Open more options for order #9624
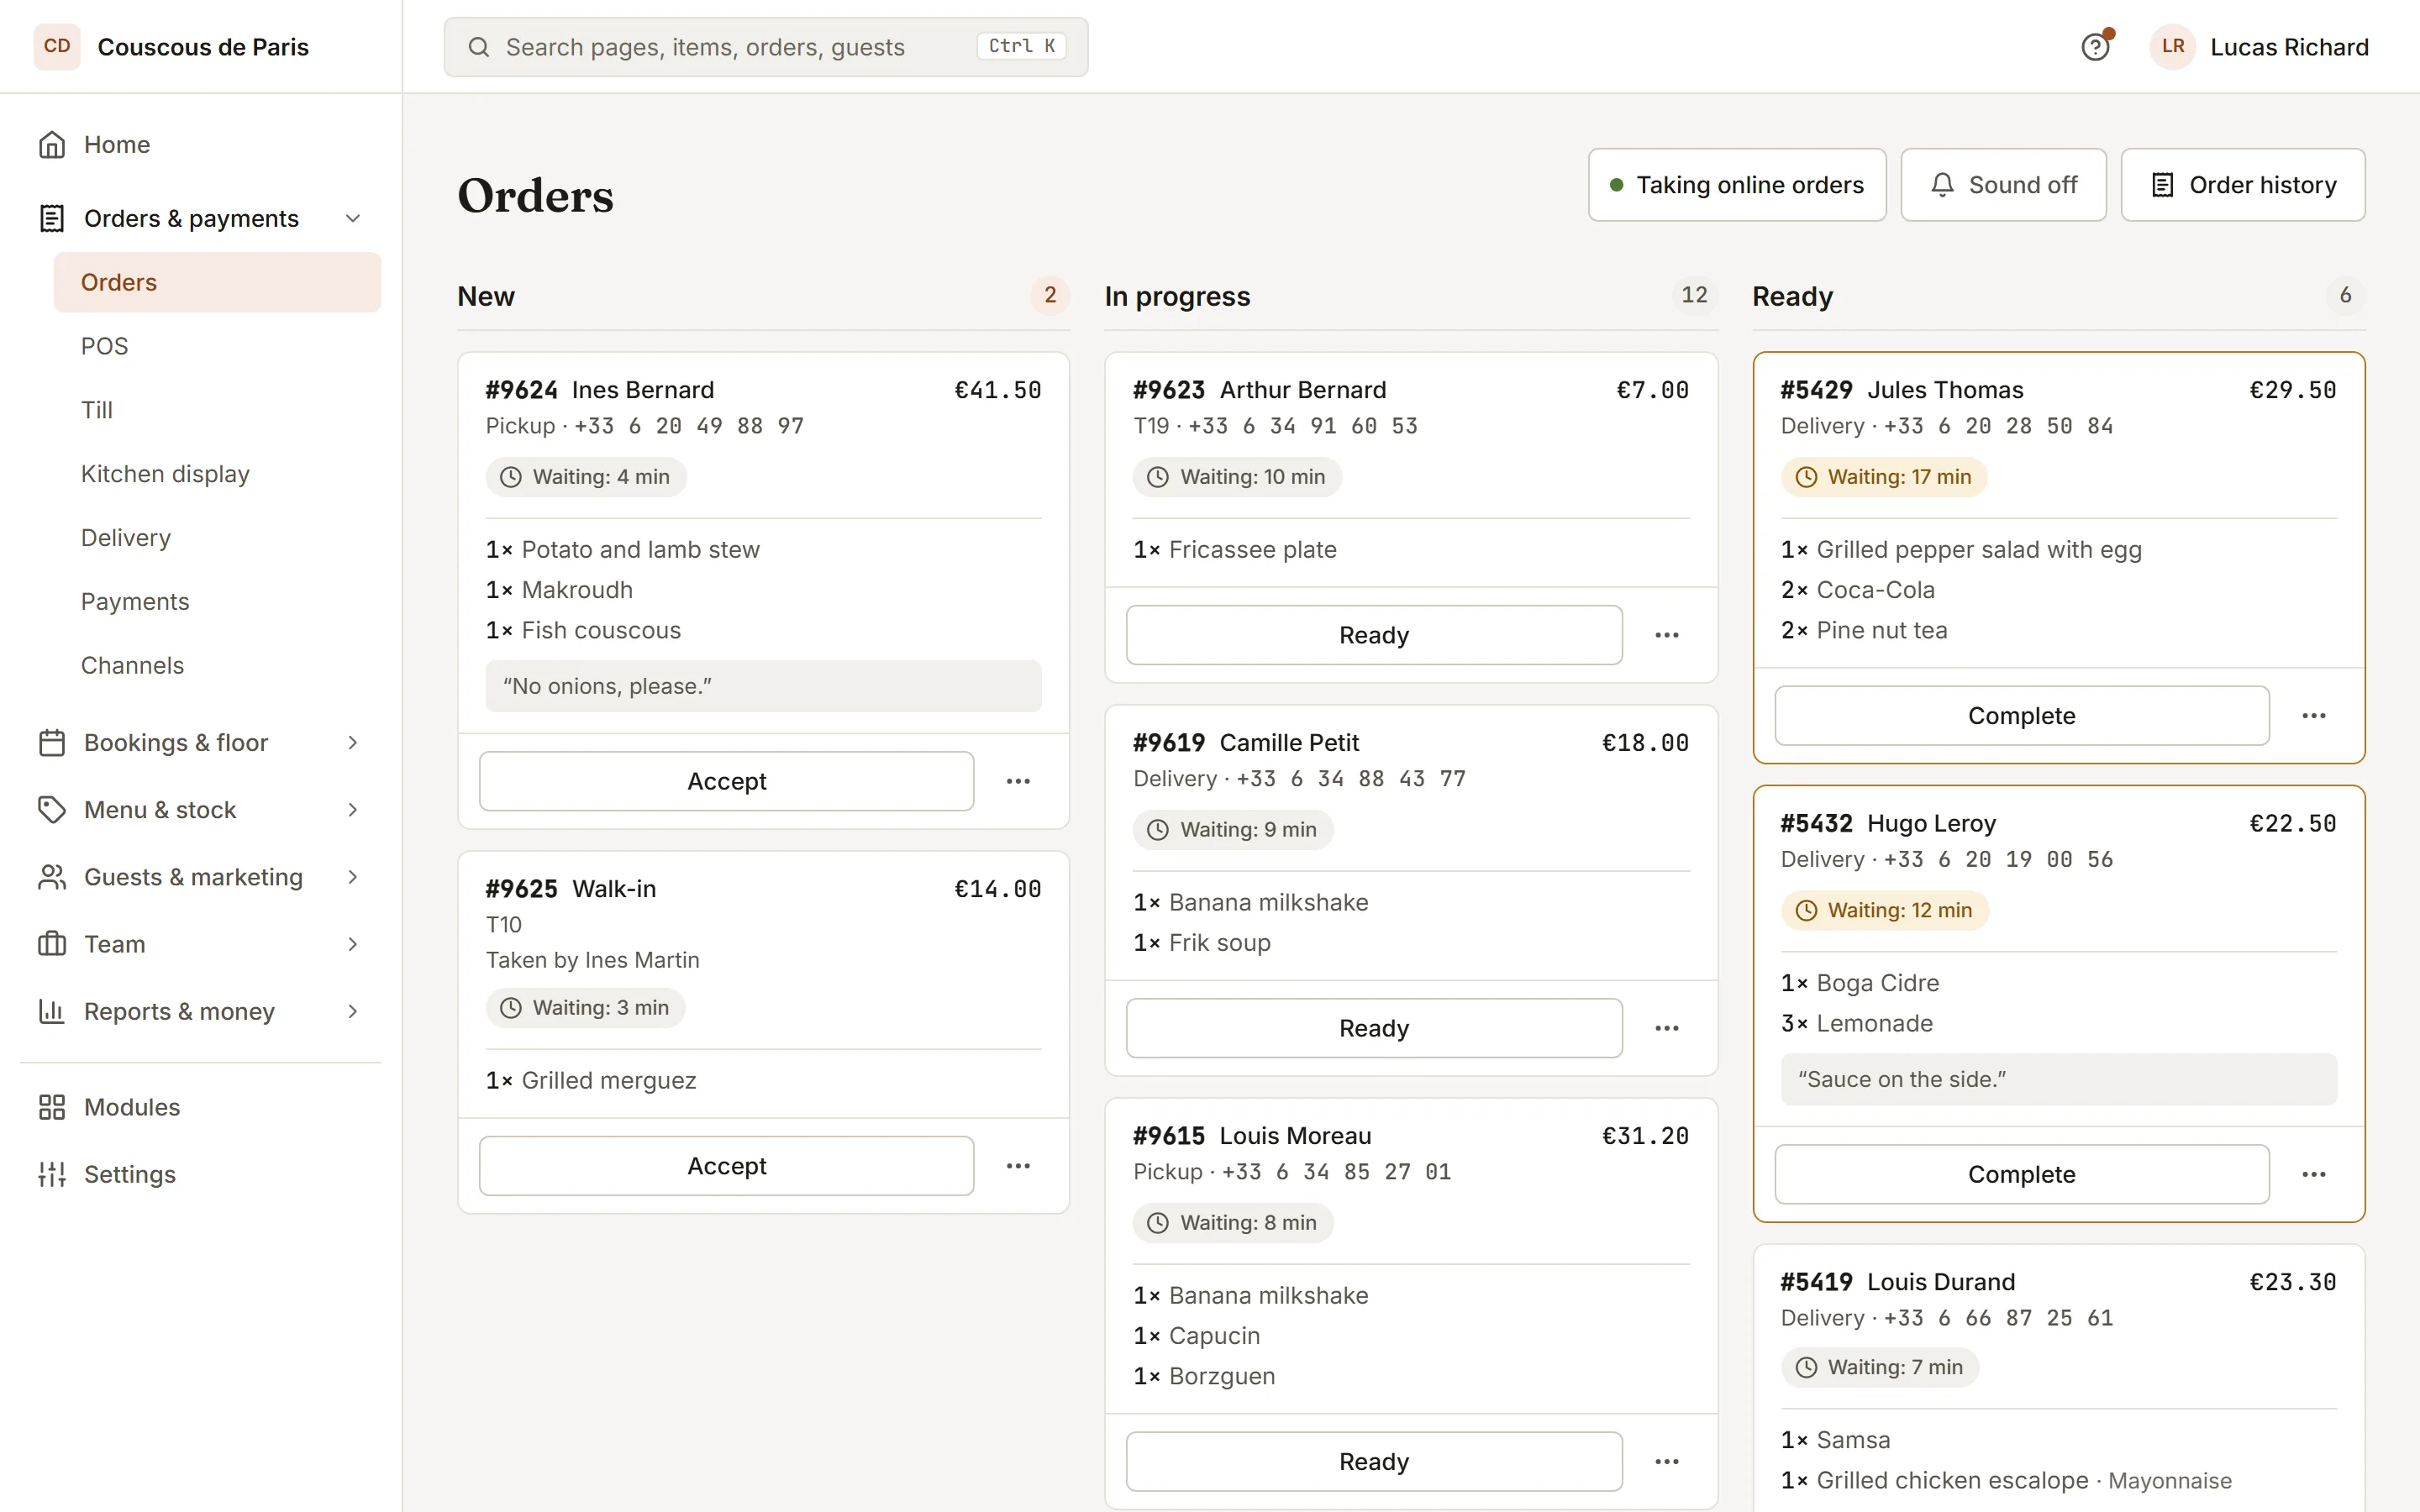This screenshot has height=1512, width=2420. [x=1018, y=781]
